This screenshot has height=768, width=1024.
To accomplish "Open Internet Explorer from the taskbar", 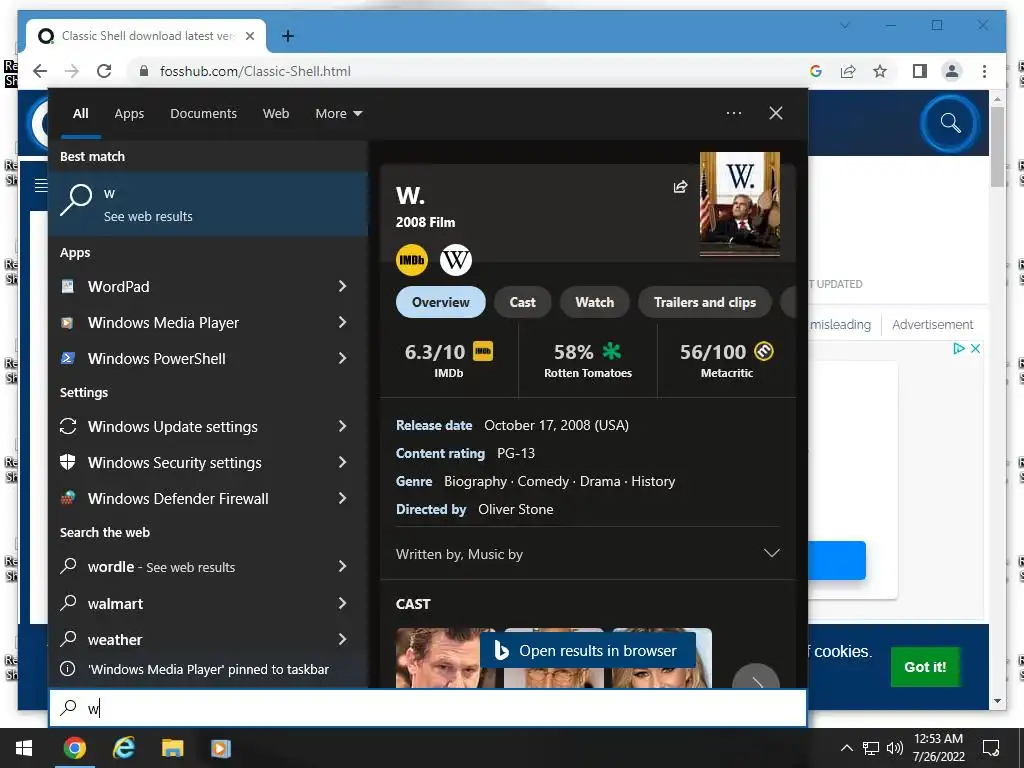I will coord(123,748).
